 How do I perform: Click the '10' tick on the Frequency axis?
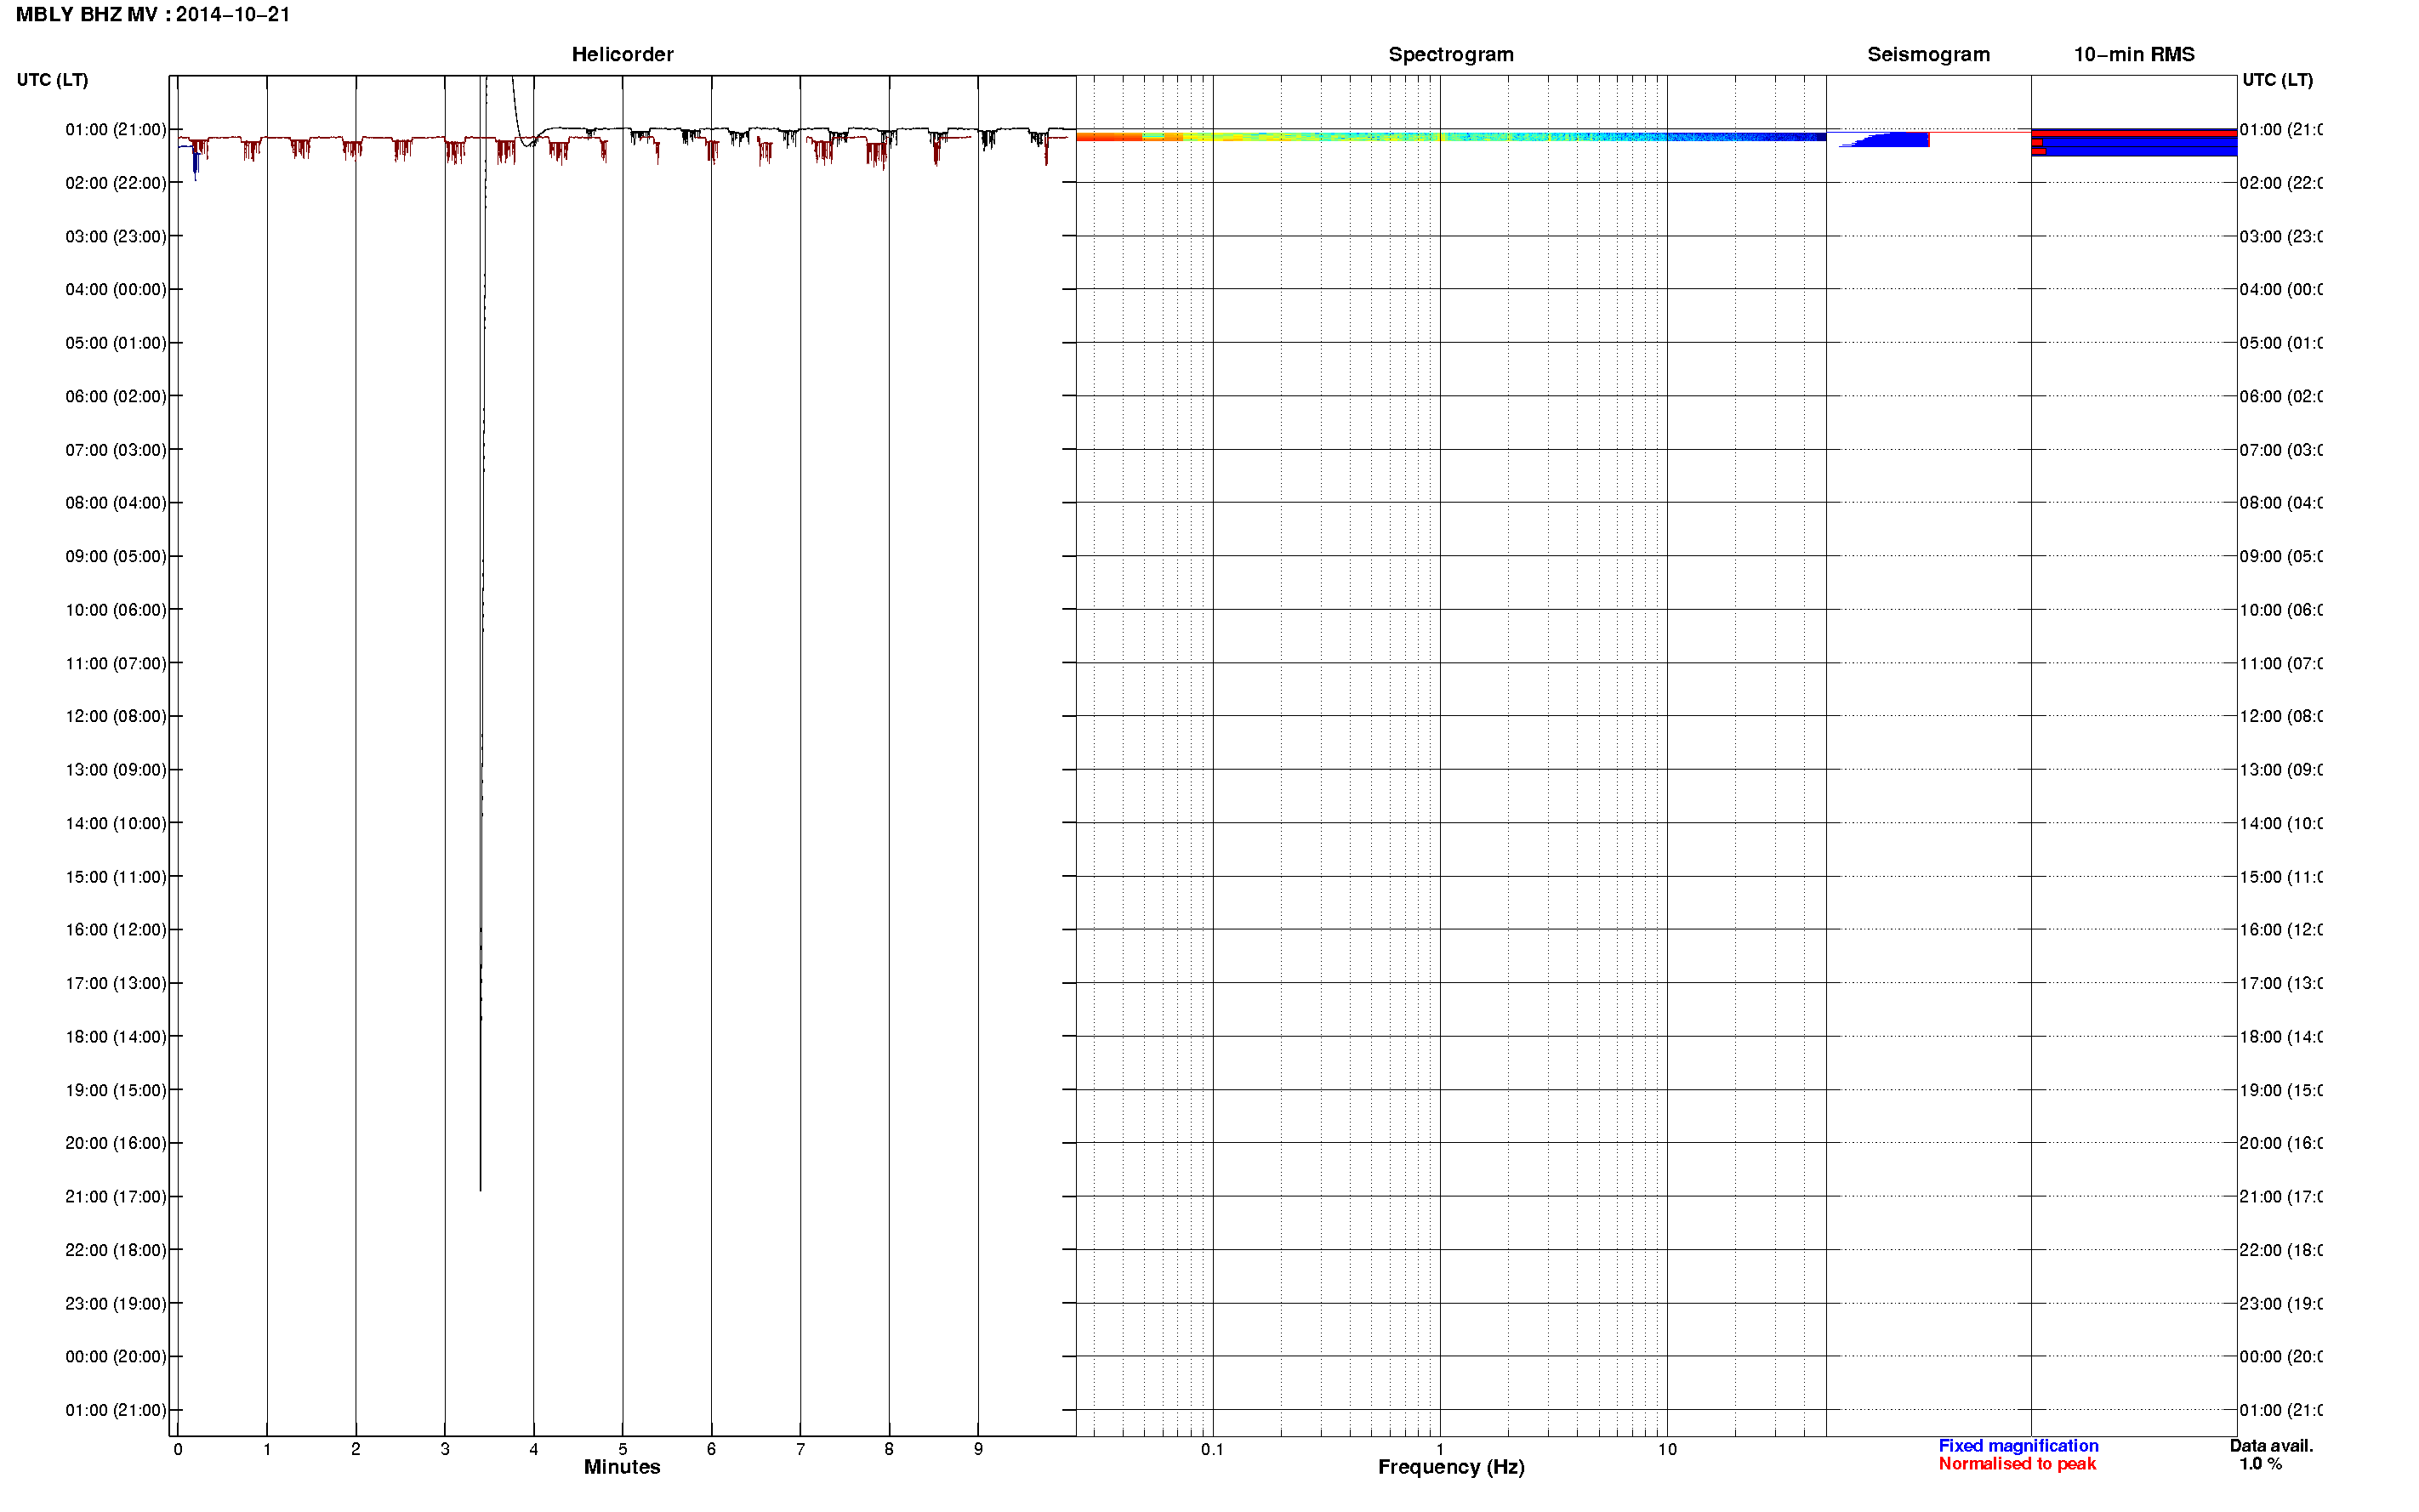[1667, 1450]
